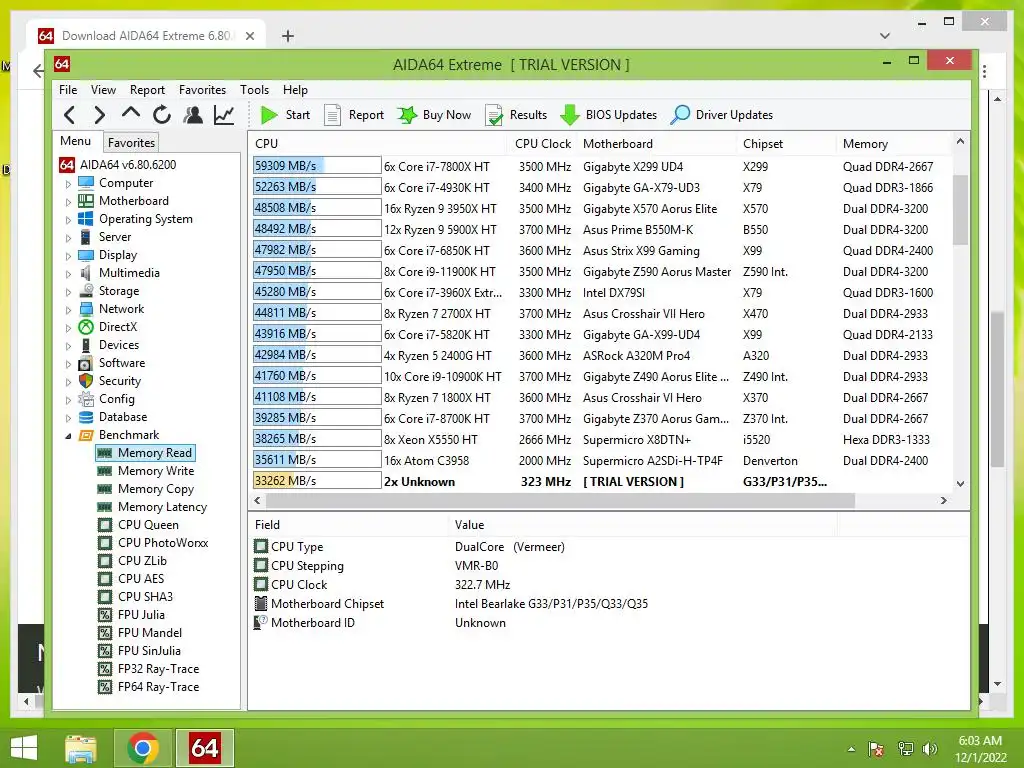Select the Memory Latency benchmark
The height and width of the screenshot is (768, 1024).
click(x=152, y=507)
